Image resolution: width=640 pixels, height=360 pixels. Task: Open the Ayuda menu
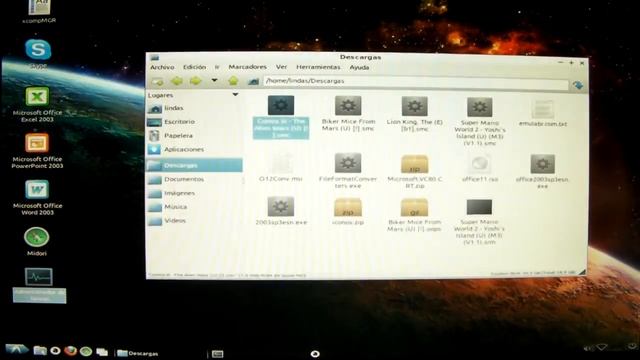click(359, 67)
